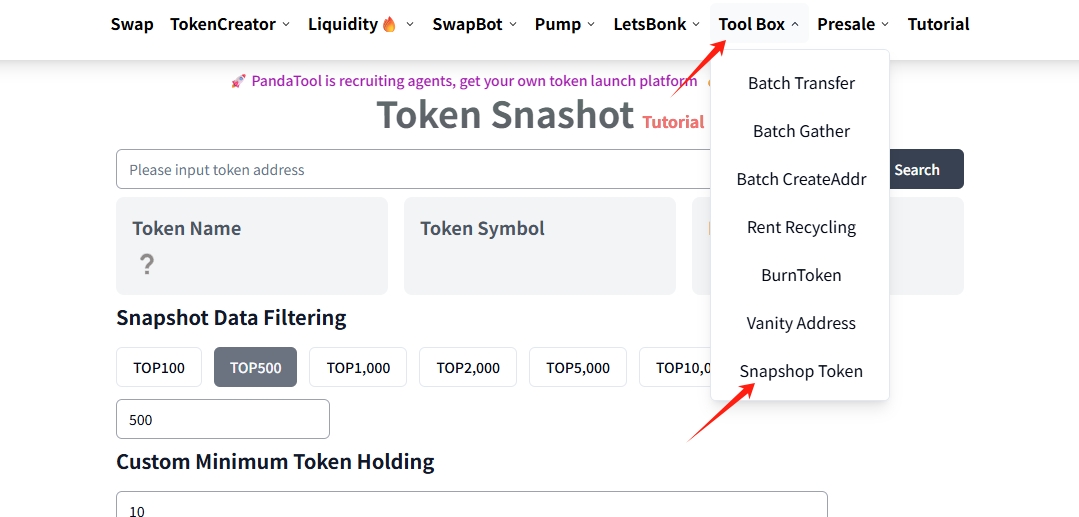Open Rent Recycling tool

(x=801, y=227)
